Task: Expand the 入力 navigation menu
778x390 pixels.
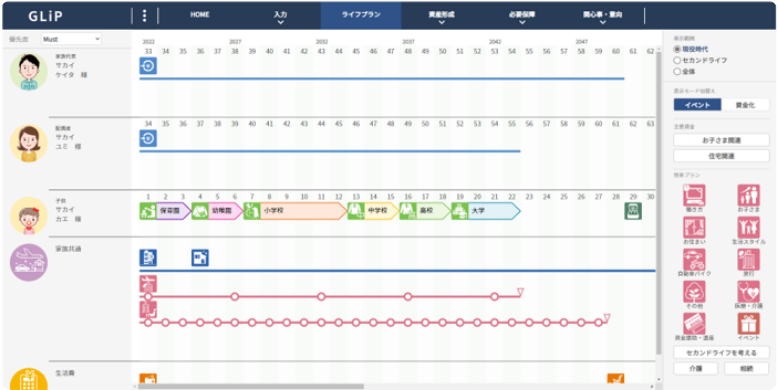Action: tap(280, 16)
